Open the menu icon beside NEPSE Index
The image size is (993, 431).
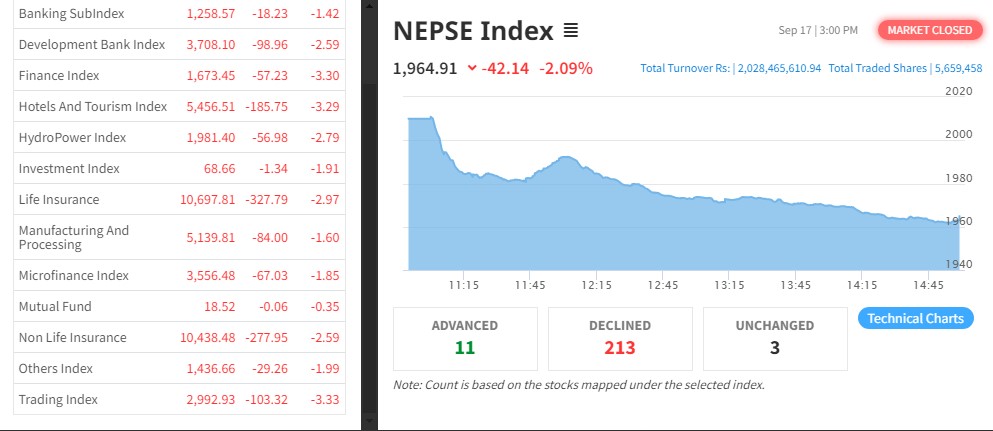(x=571, y=31)
